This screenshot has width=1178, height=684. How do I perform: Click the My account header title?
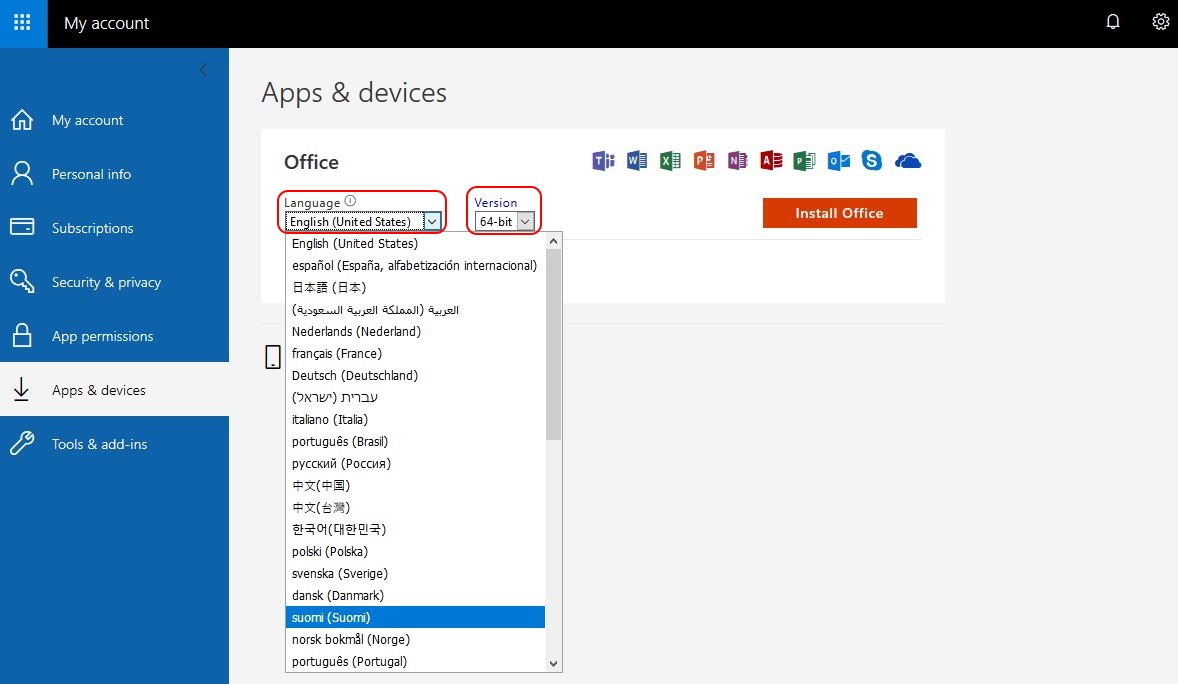pos(107,23)
